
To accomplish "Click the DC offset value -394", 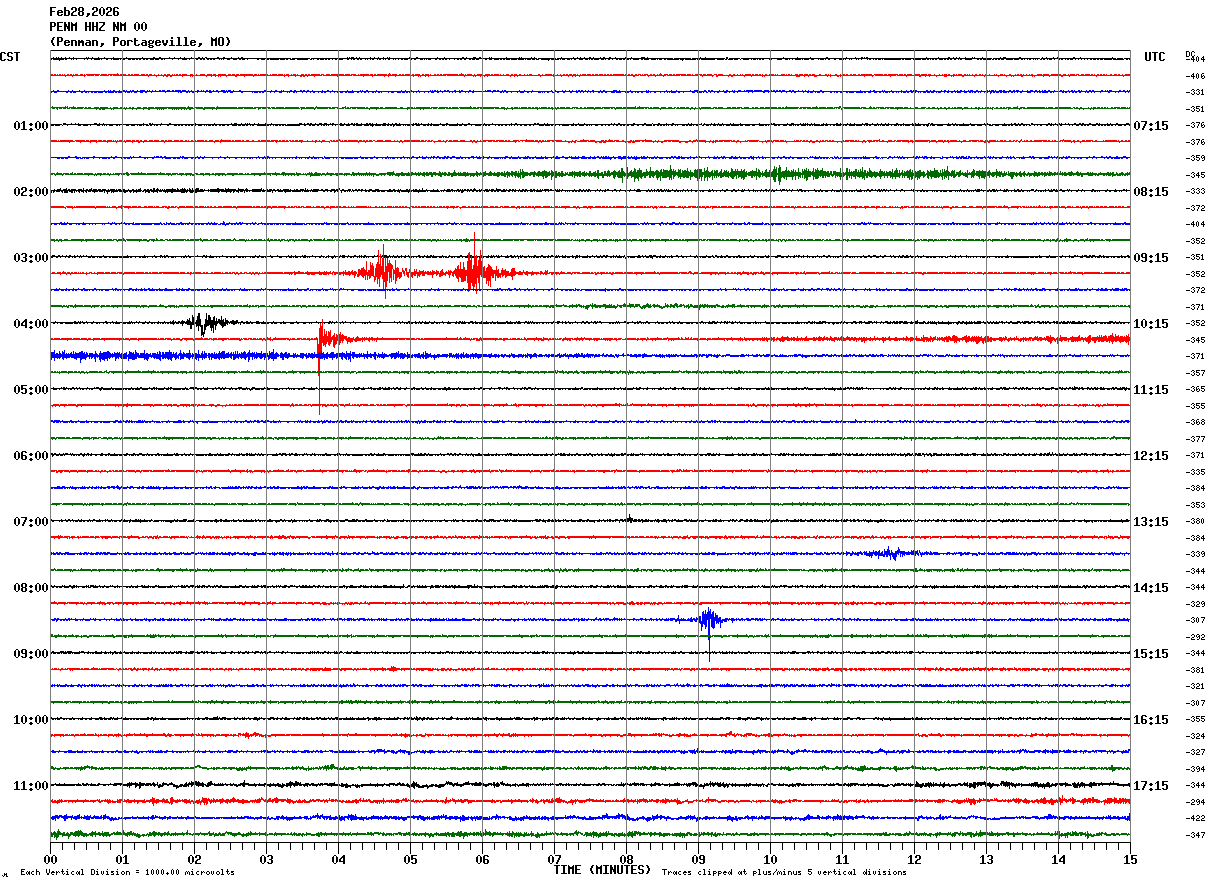I will pyautogui.click(x=1195, y=769).
